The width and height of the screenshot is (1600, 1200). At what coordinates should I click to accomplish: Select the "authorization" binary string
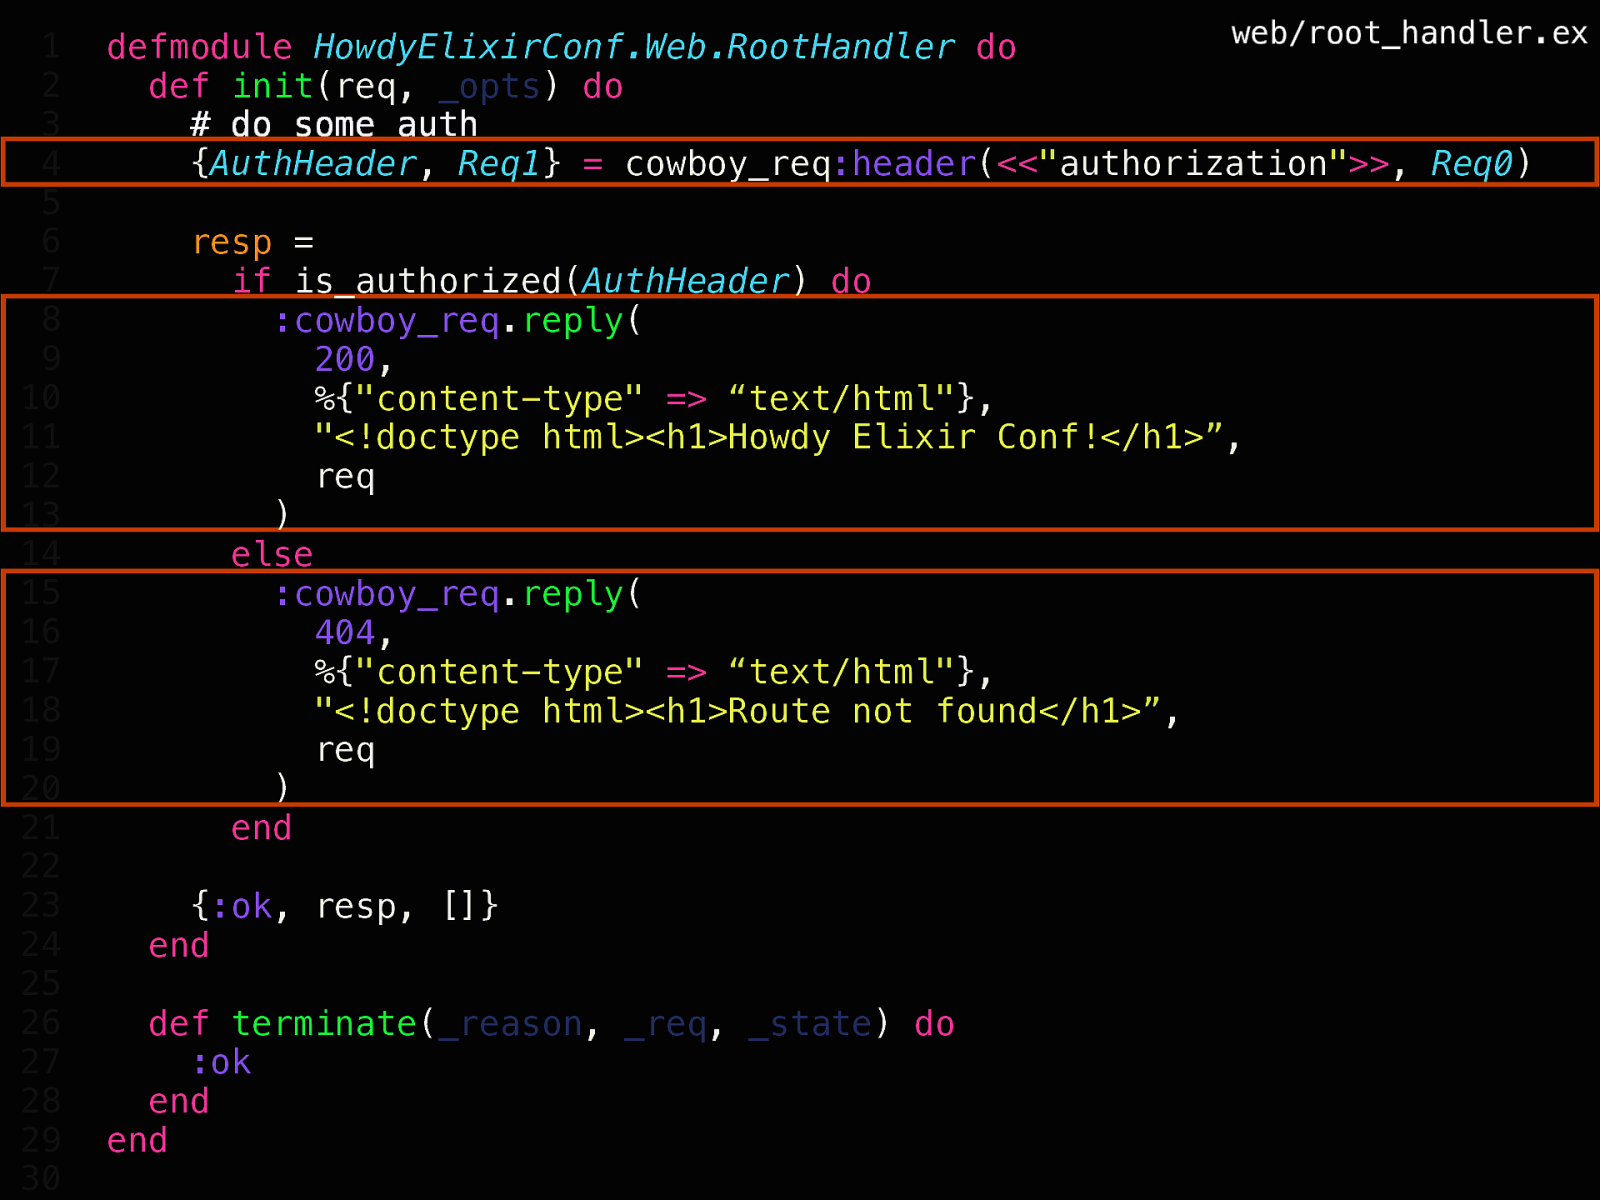[1193, 163]
